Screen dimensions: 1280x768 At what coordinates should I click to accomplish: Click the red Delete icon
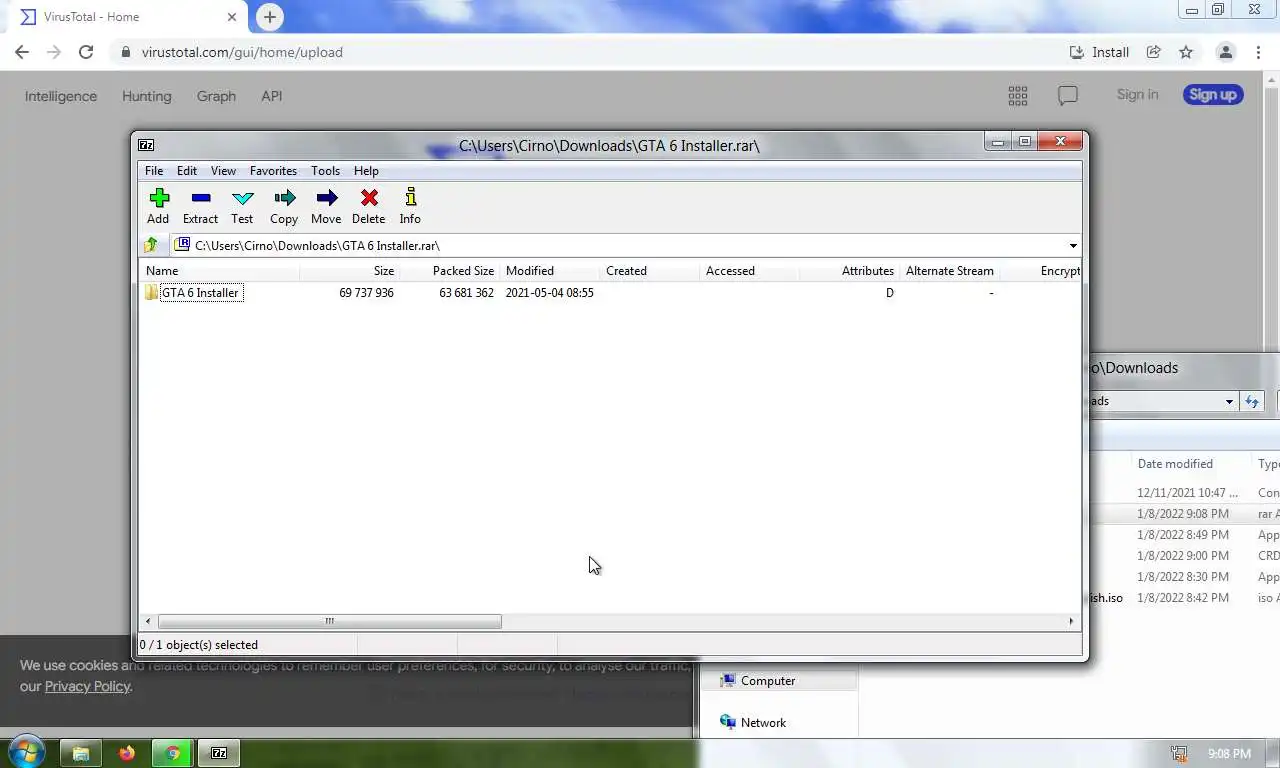369,198
